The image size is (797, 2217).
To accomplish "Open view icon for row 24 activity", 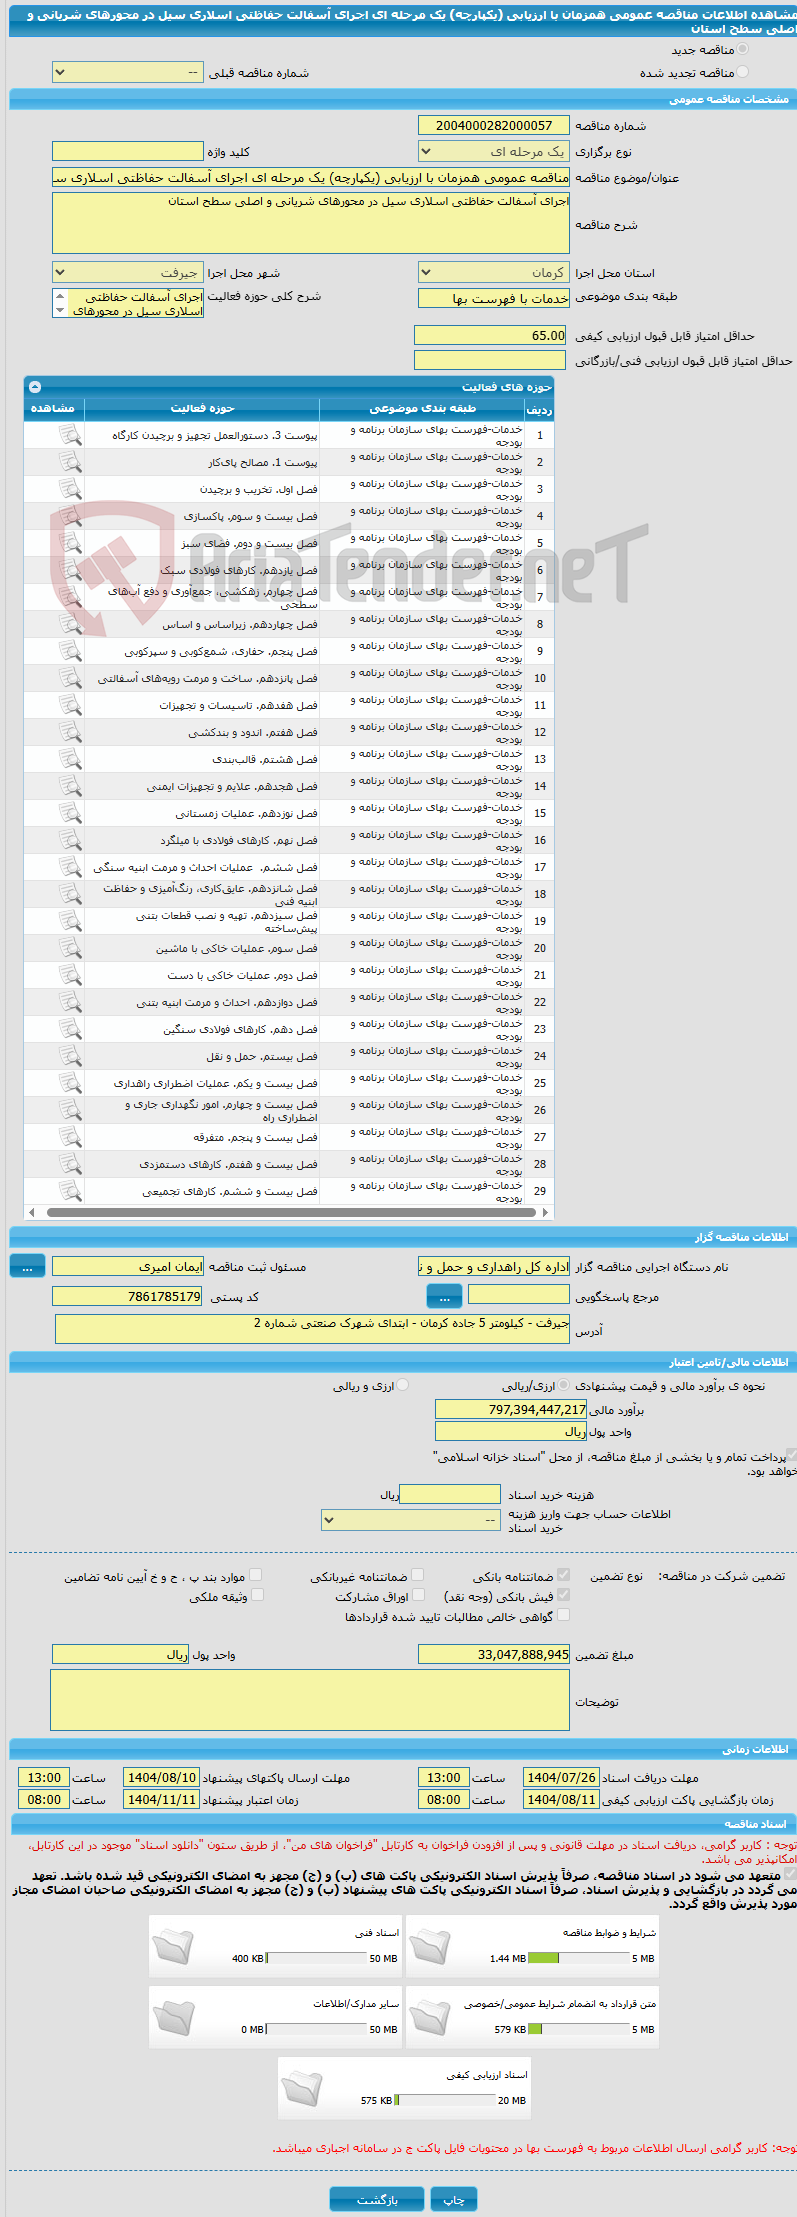I will (x=69, y=1056).
